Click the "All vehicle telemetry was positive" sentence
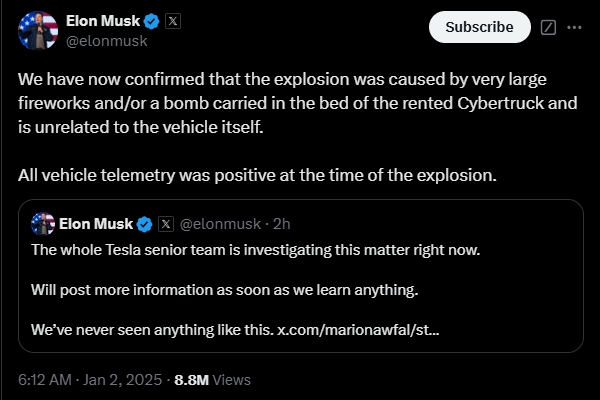Screen dimensions: 600x400 257,175
